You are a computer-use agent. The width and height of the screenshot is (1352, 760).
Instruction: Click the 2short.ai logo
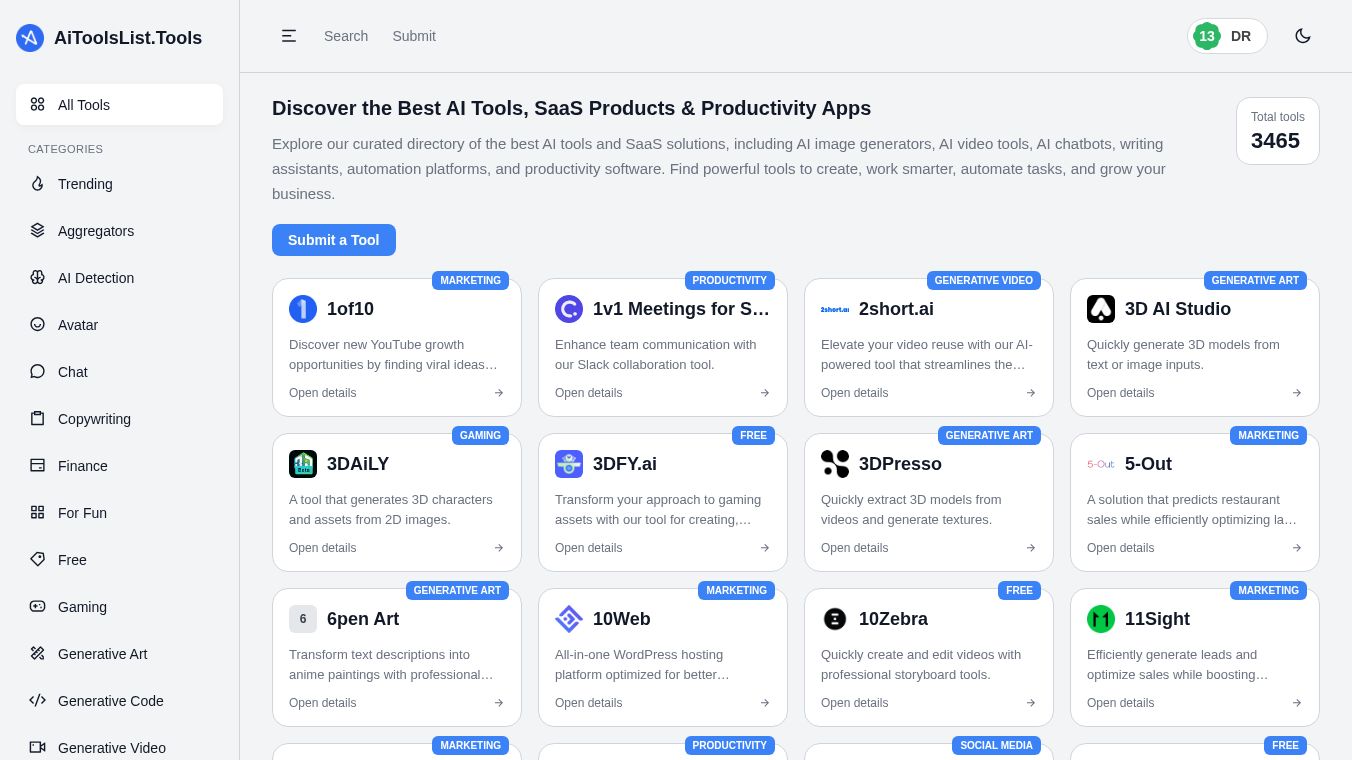[835, 309]
